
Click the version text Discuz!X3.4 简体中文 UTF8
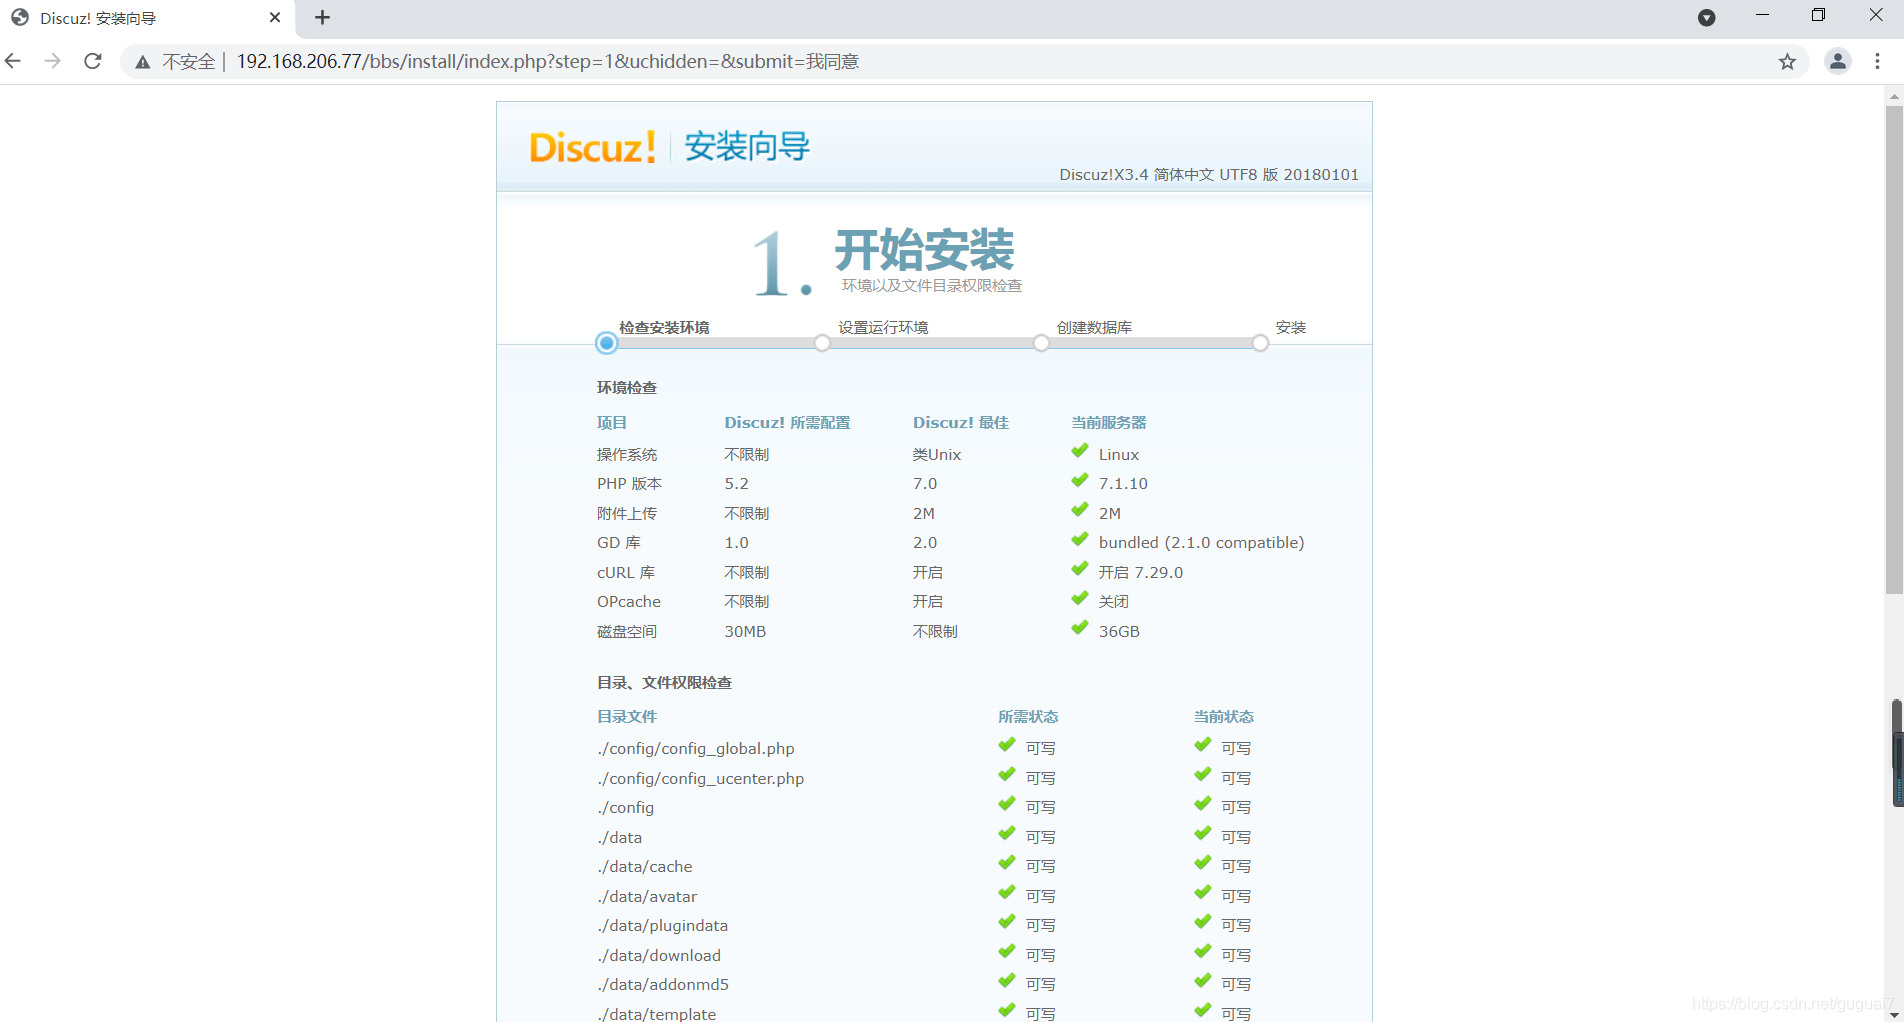point(1209,175)
